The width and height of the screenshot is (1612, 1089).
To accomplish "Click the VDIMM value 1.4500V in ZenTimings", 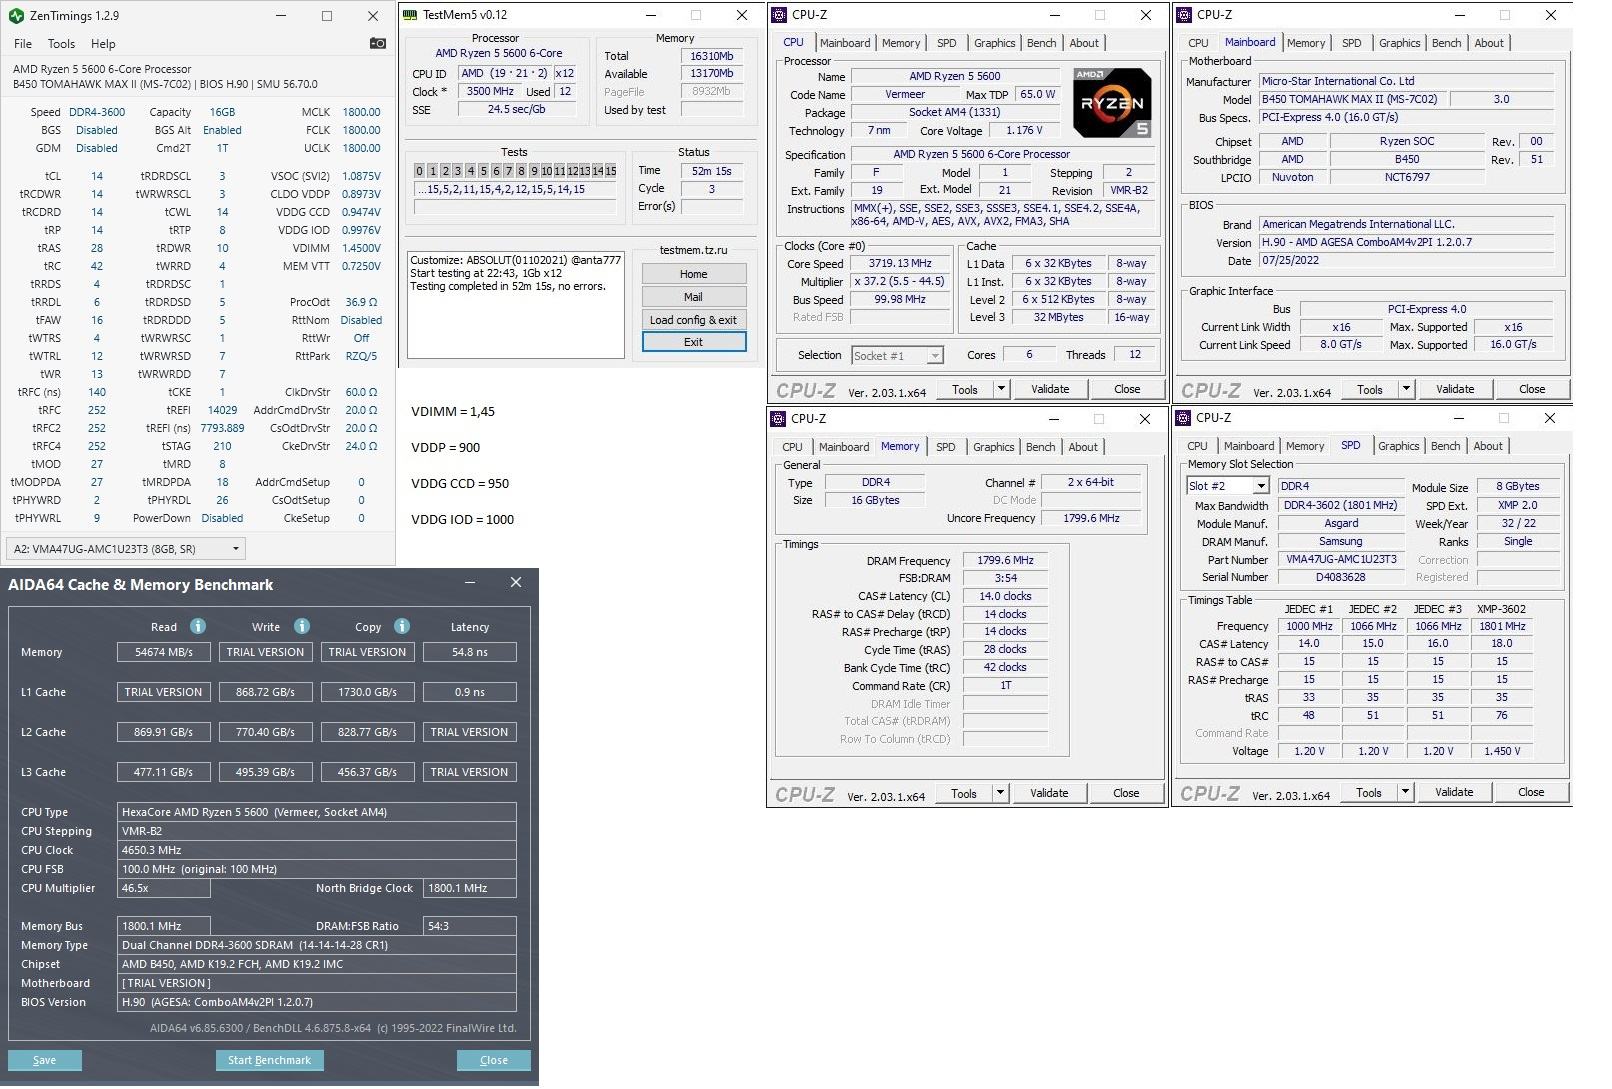I will [359, 248].
